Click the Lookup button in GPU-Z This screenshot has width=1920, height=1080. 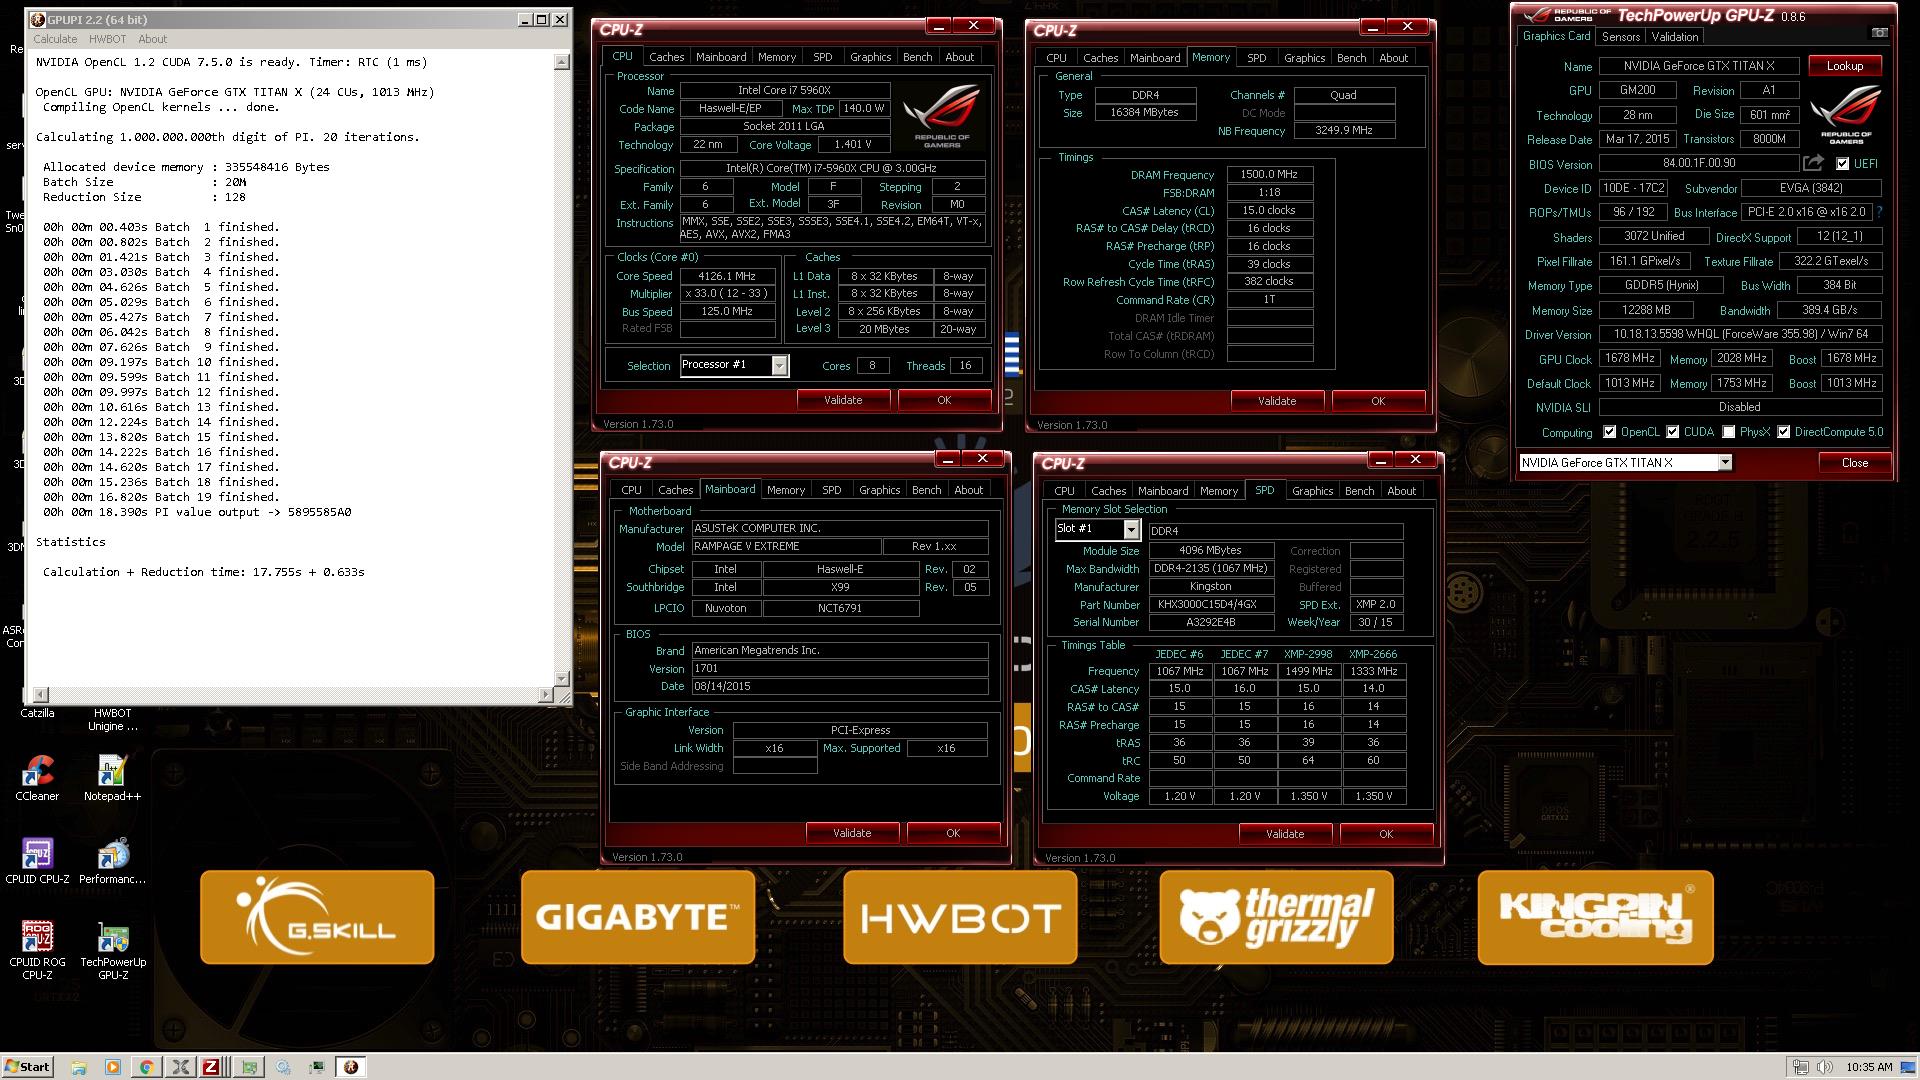[x=1844, y=66]
